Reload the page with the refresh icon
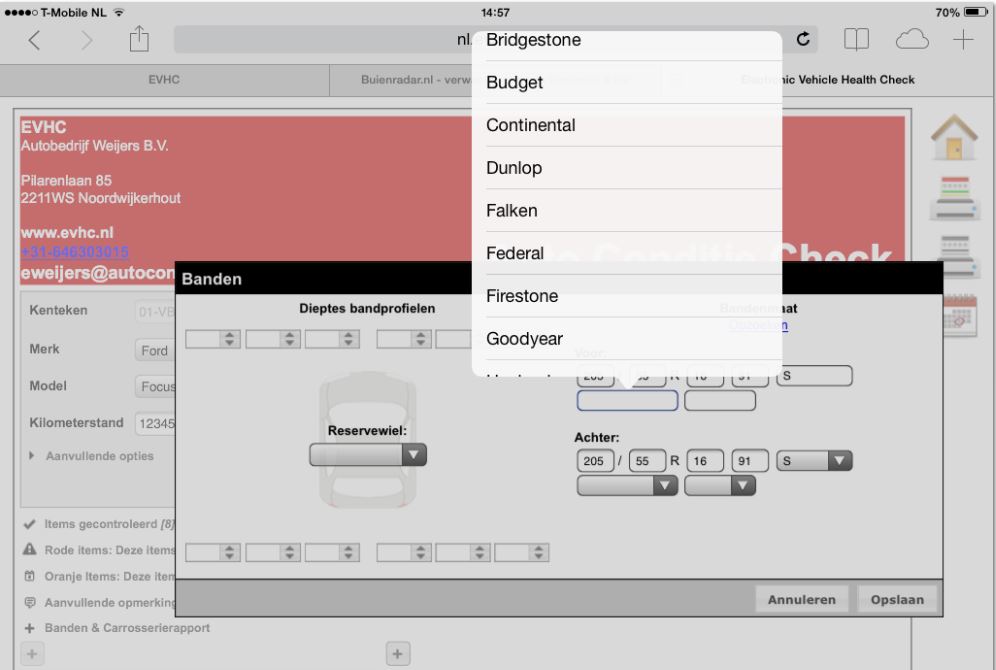 (803, 39)
